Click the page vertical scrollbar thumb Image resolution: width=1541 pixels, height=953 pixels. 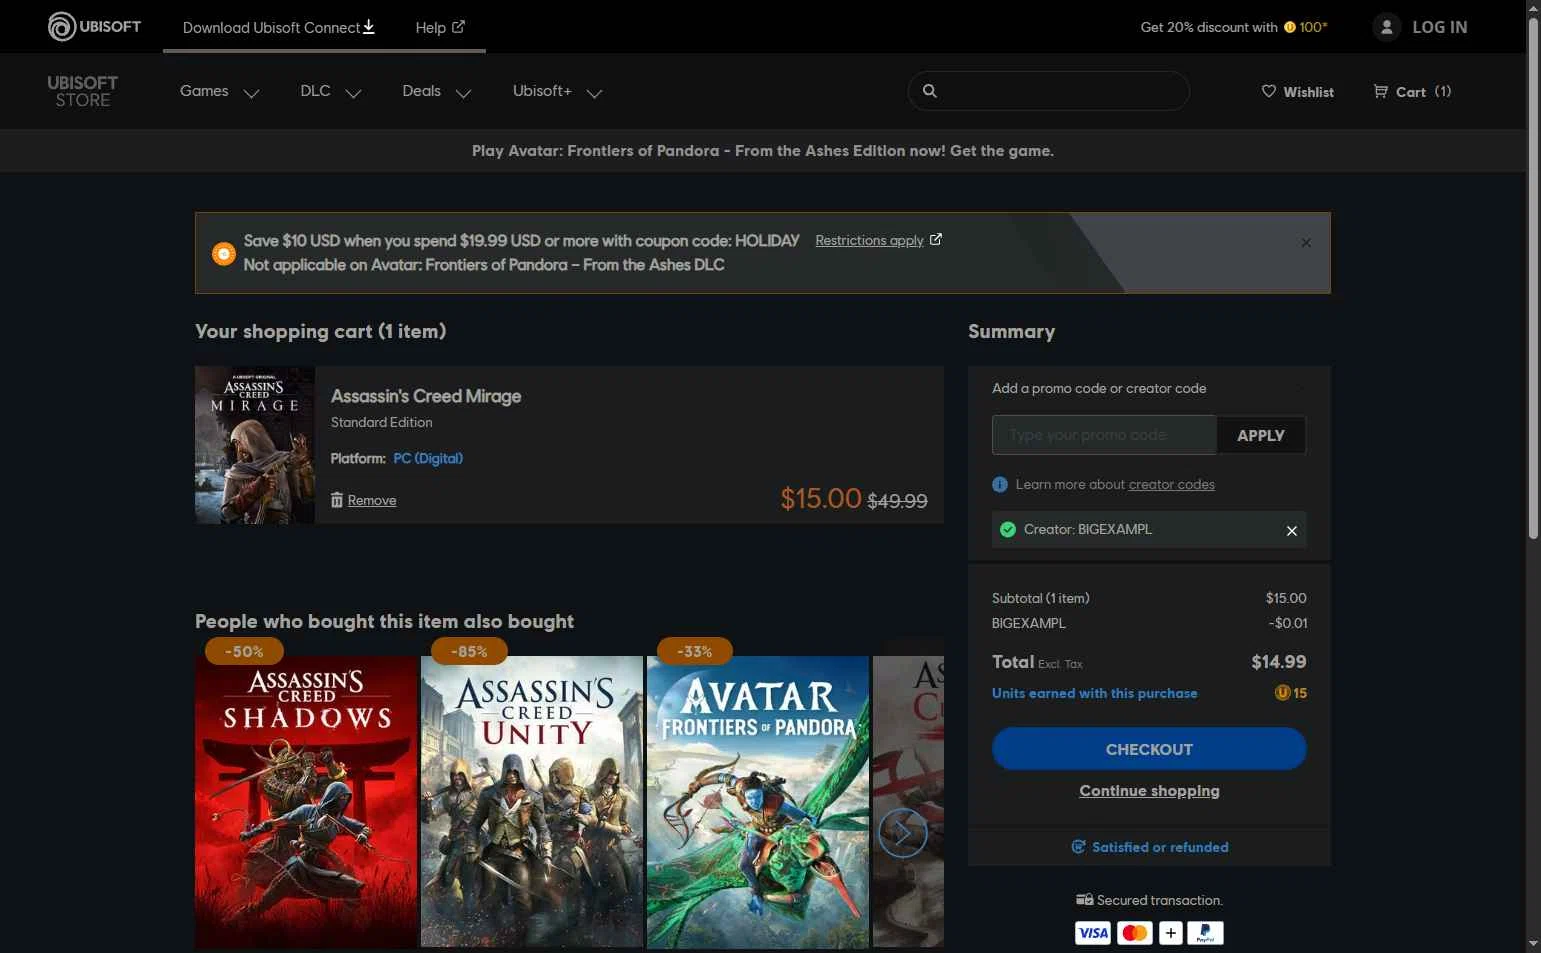(1533, 278)
